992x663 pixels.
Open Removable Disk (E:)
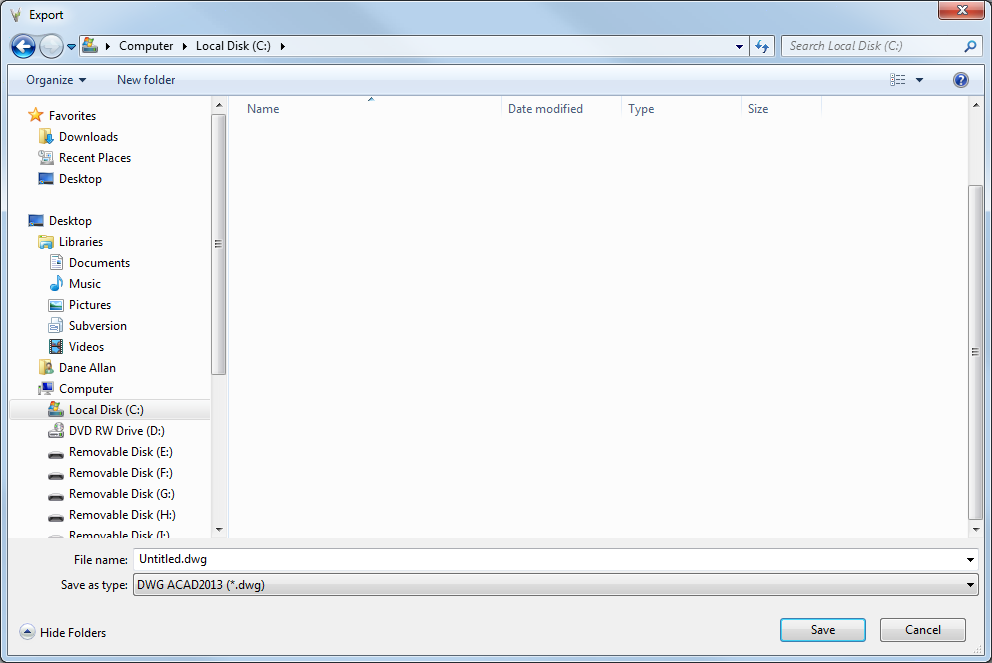point(121,452)
